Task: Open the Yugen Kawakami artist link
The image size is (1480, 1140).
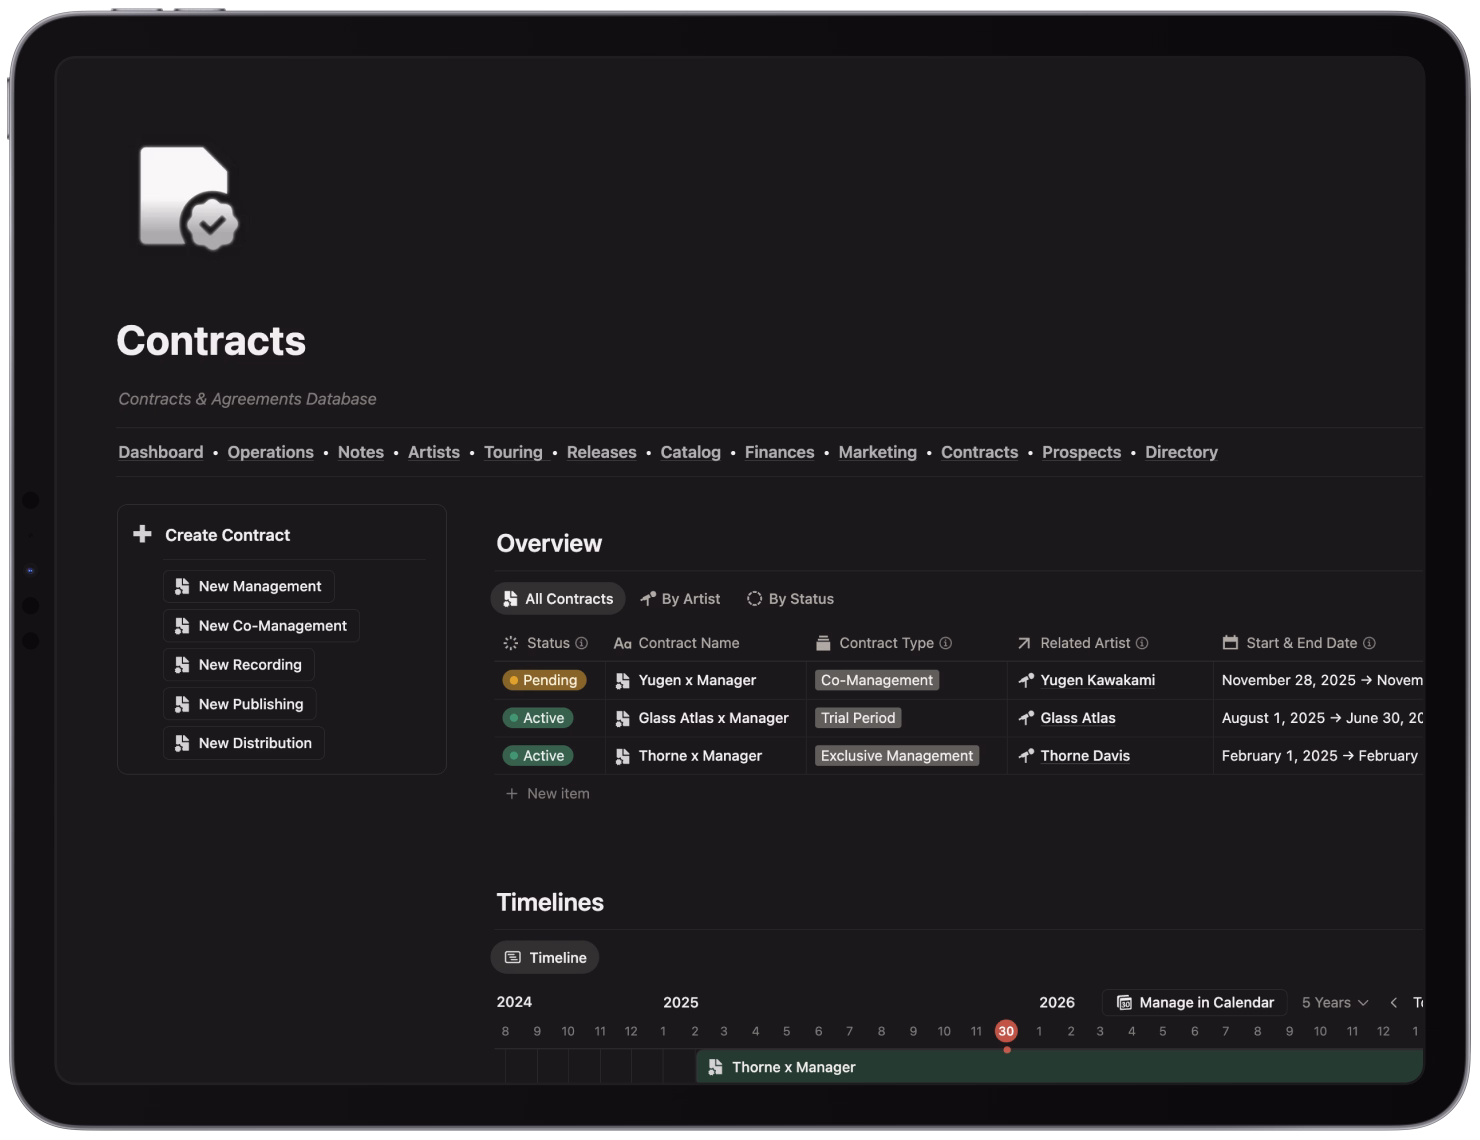Action: [x=1098, y=680]
